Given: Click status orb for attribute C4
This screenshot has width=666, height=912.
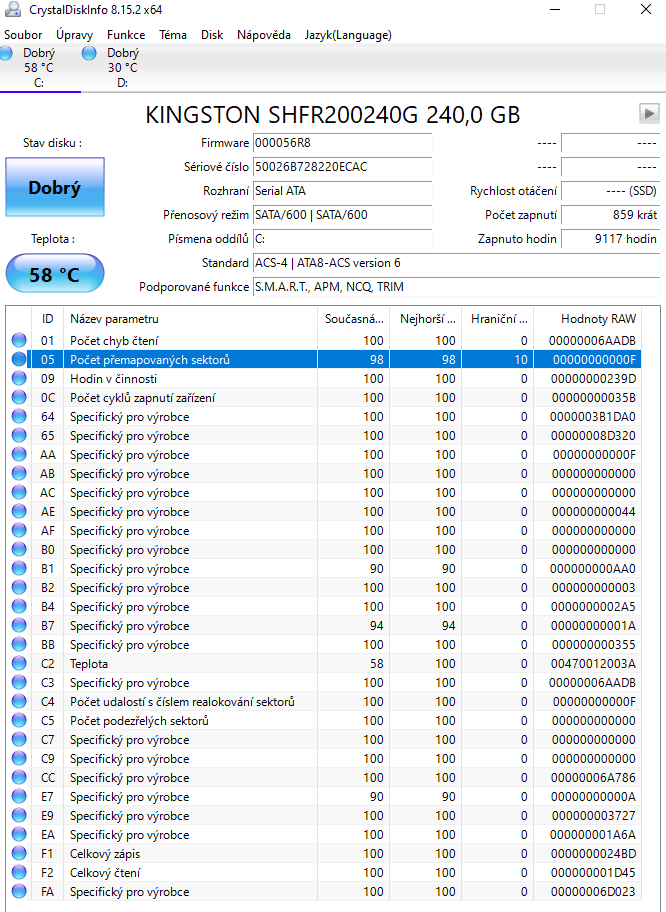Looking at the screenshot, I should pyautogui.click(x=19, y=701).
